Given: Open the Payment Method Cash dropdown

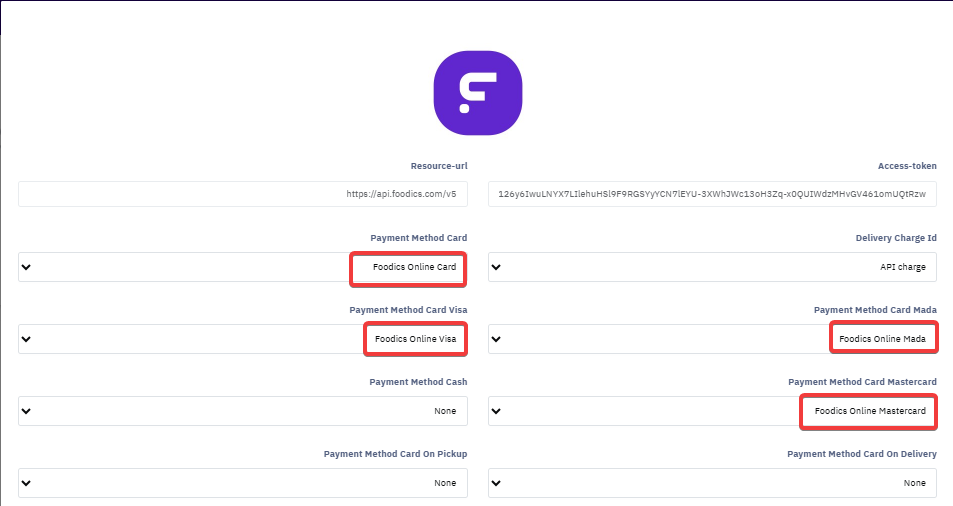Looking at the screenshot, I should (243, 411).
